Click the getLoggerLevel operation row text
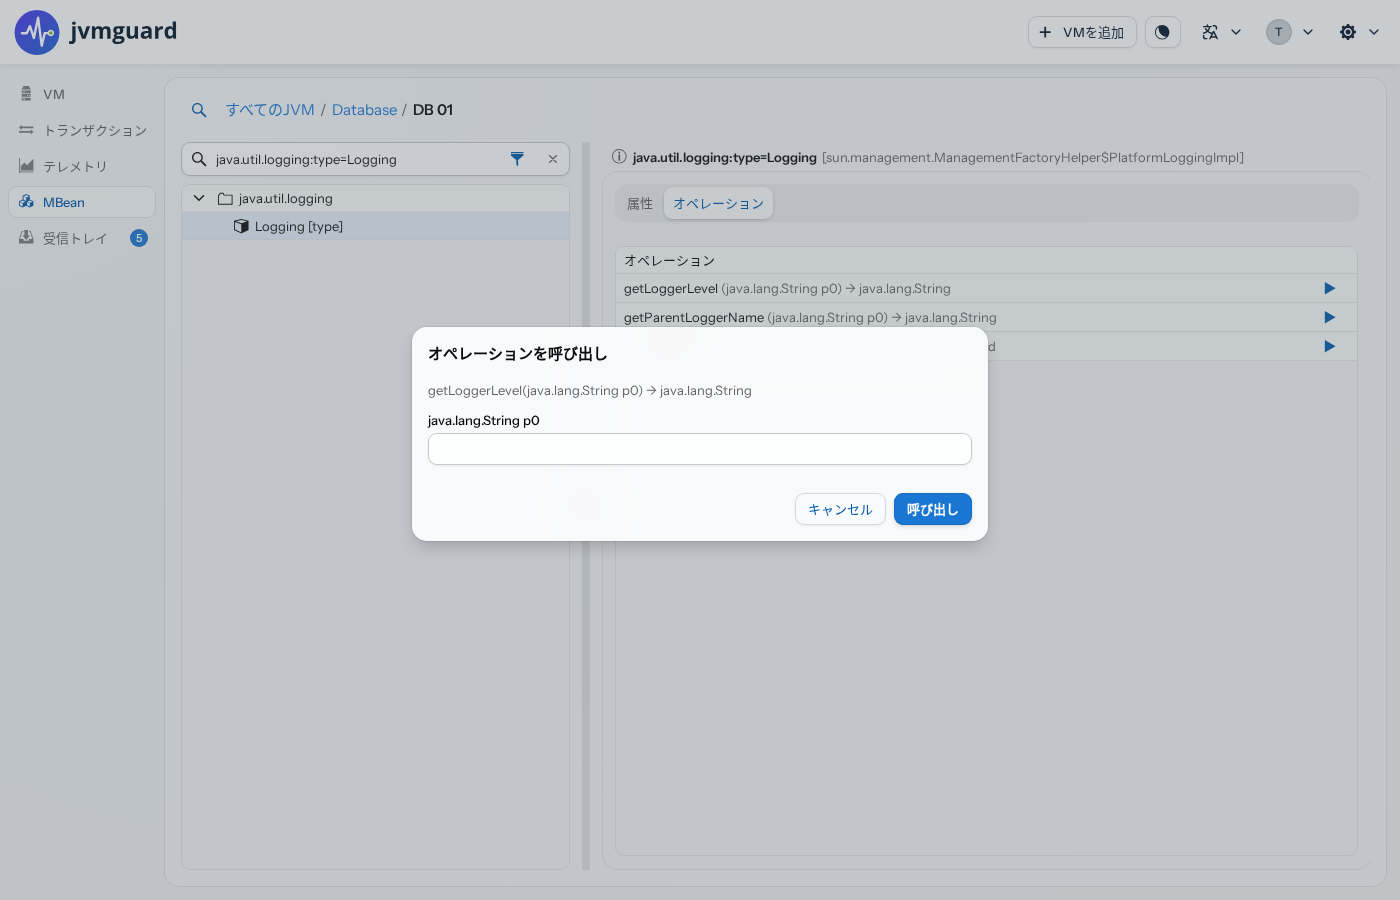The width and height of the screenshot is (1400, 900). 787,289
